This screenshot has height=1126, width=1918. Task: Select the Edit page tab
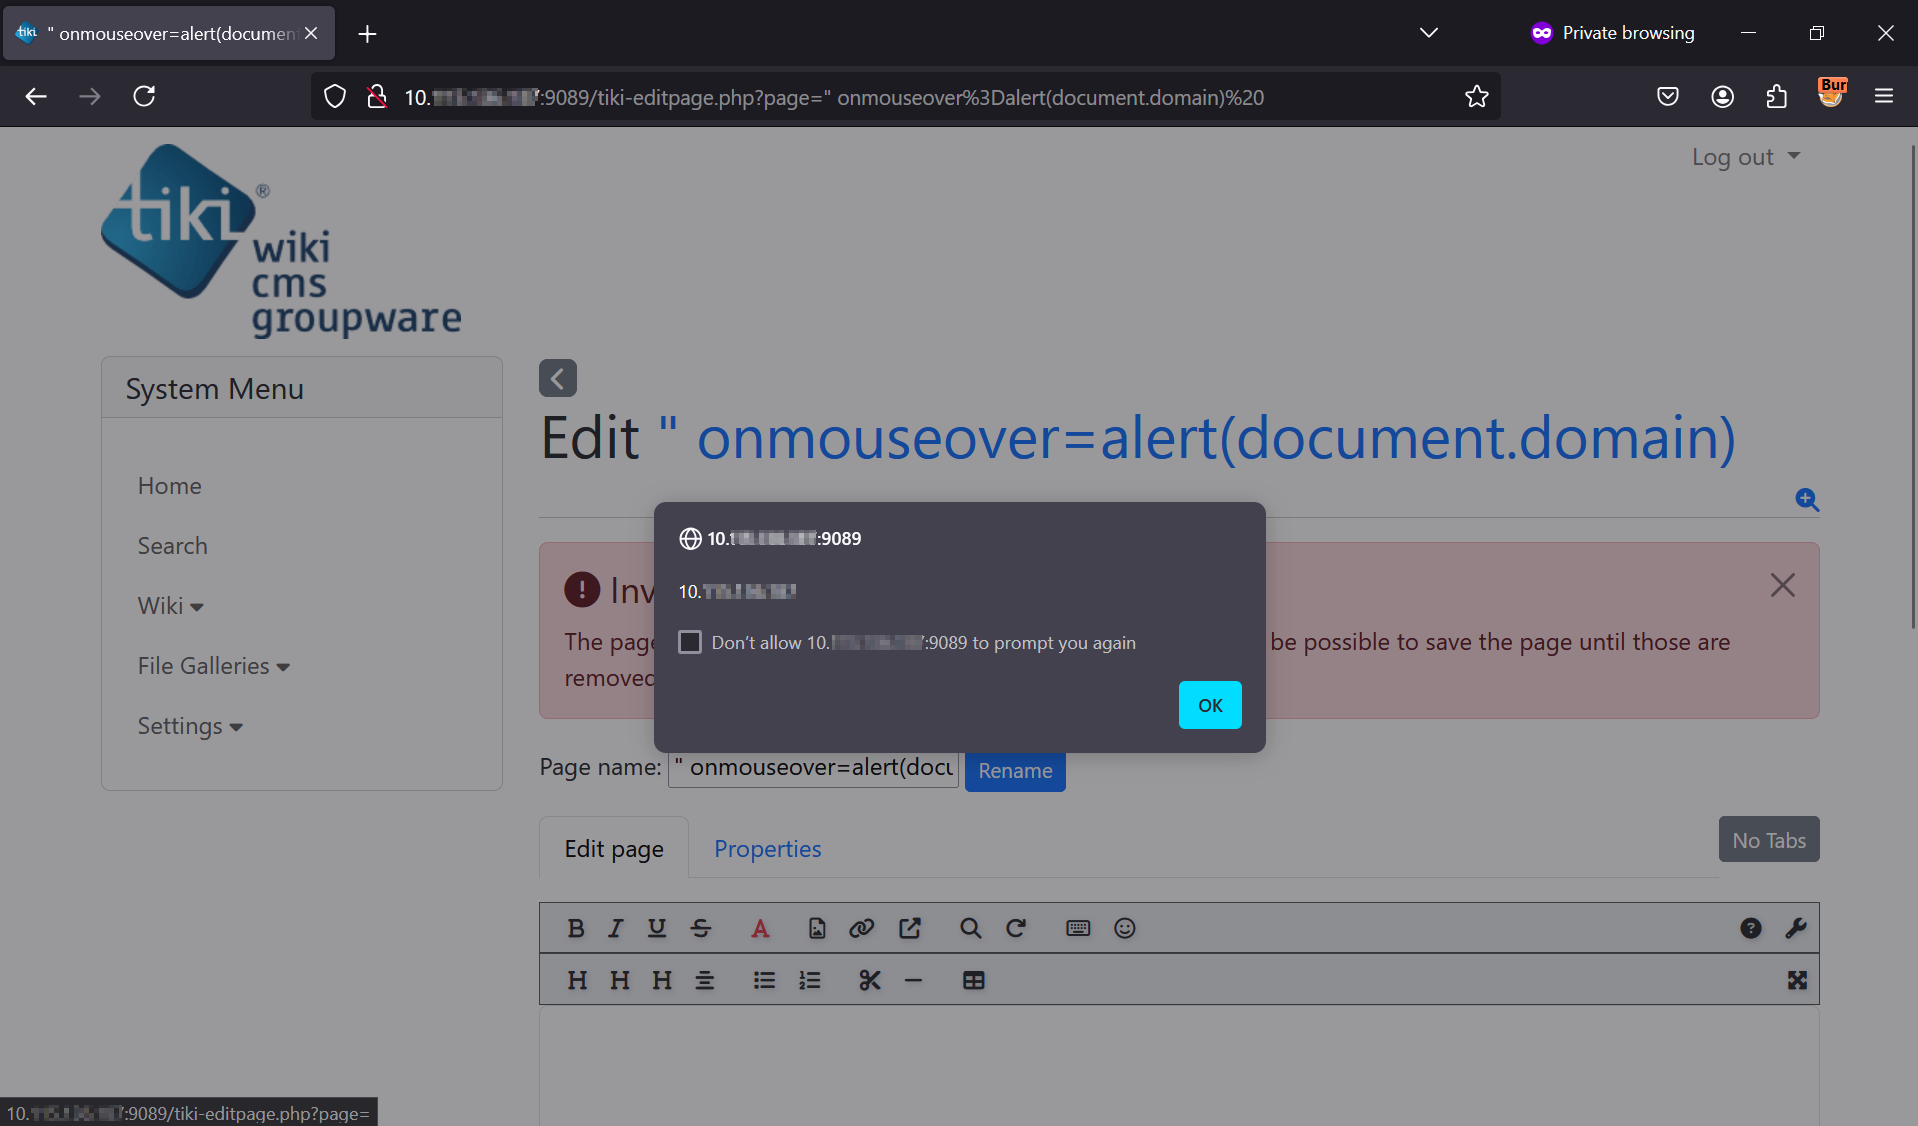click(614, 849)
